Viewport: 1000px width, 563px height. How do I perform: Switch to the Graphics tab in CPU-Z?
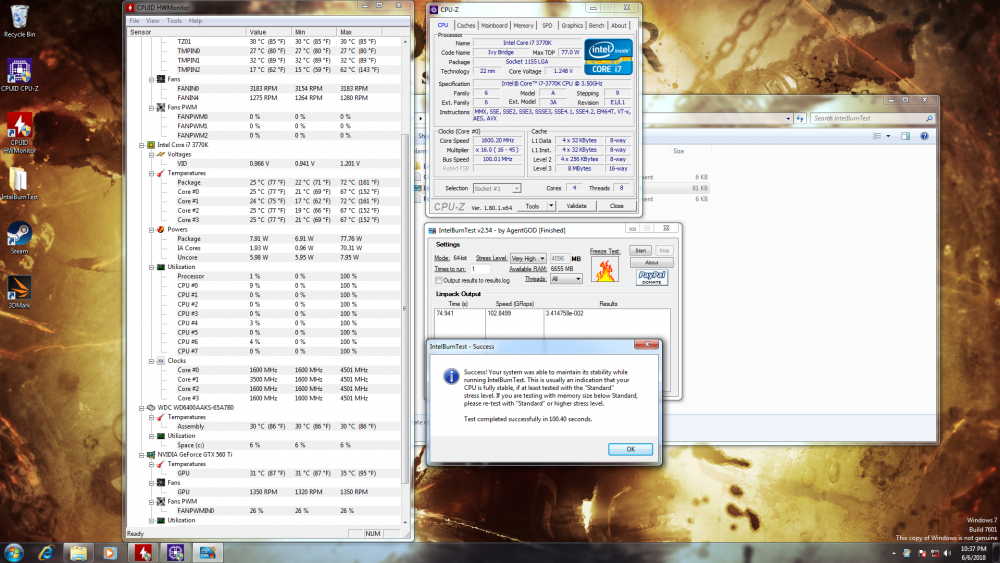[x=572, y=26]
